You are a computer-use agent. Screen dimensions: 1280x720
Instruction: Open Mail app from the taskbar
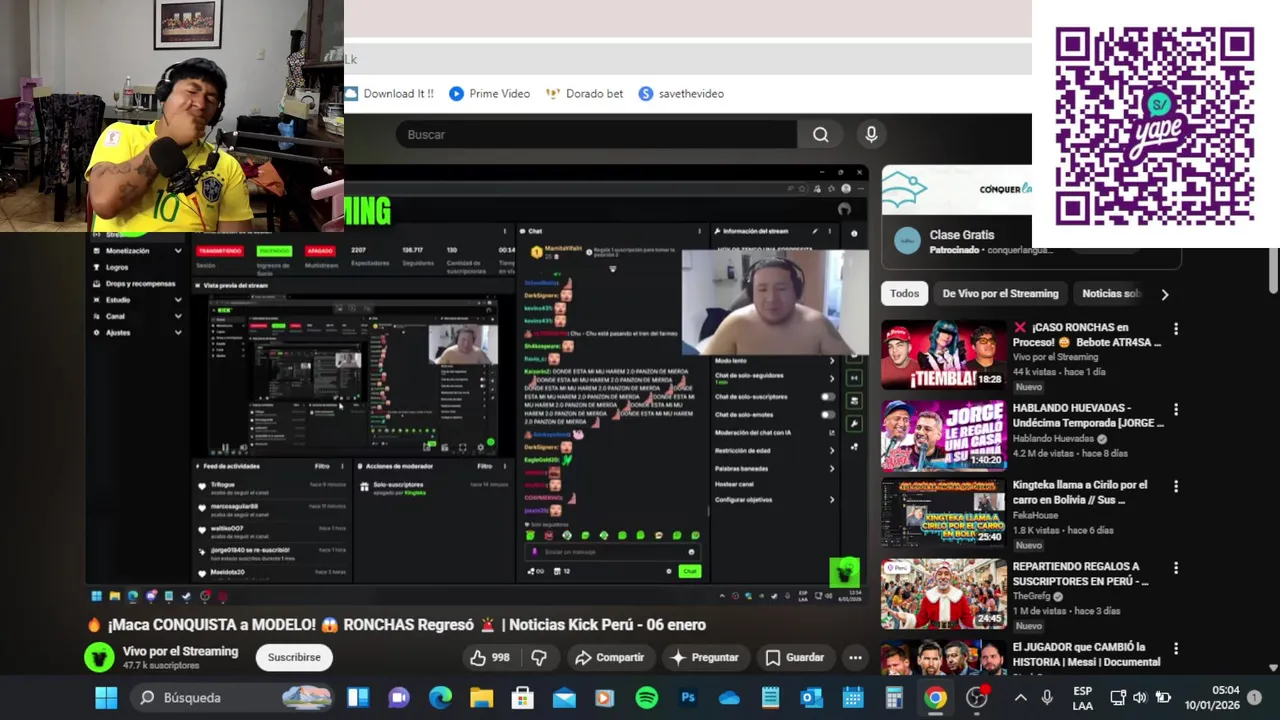(564, 697)
